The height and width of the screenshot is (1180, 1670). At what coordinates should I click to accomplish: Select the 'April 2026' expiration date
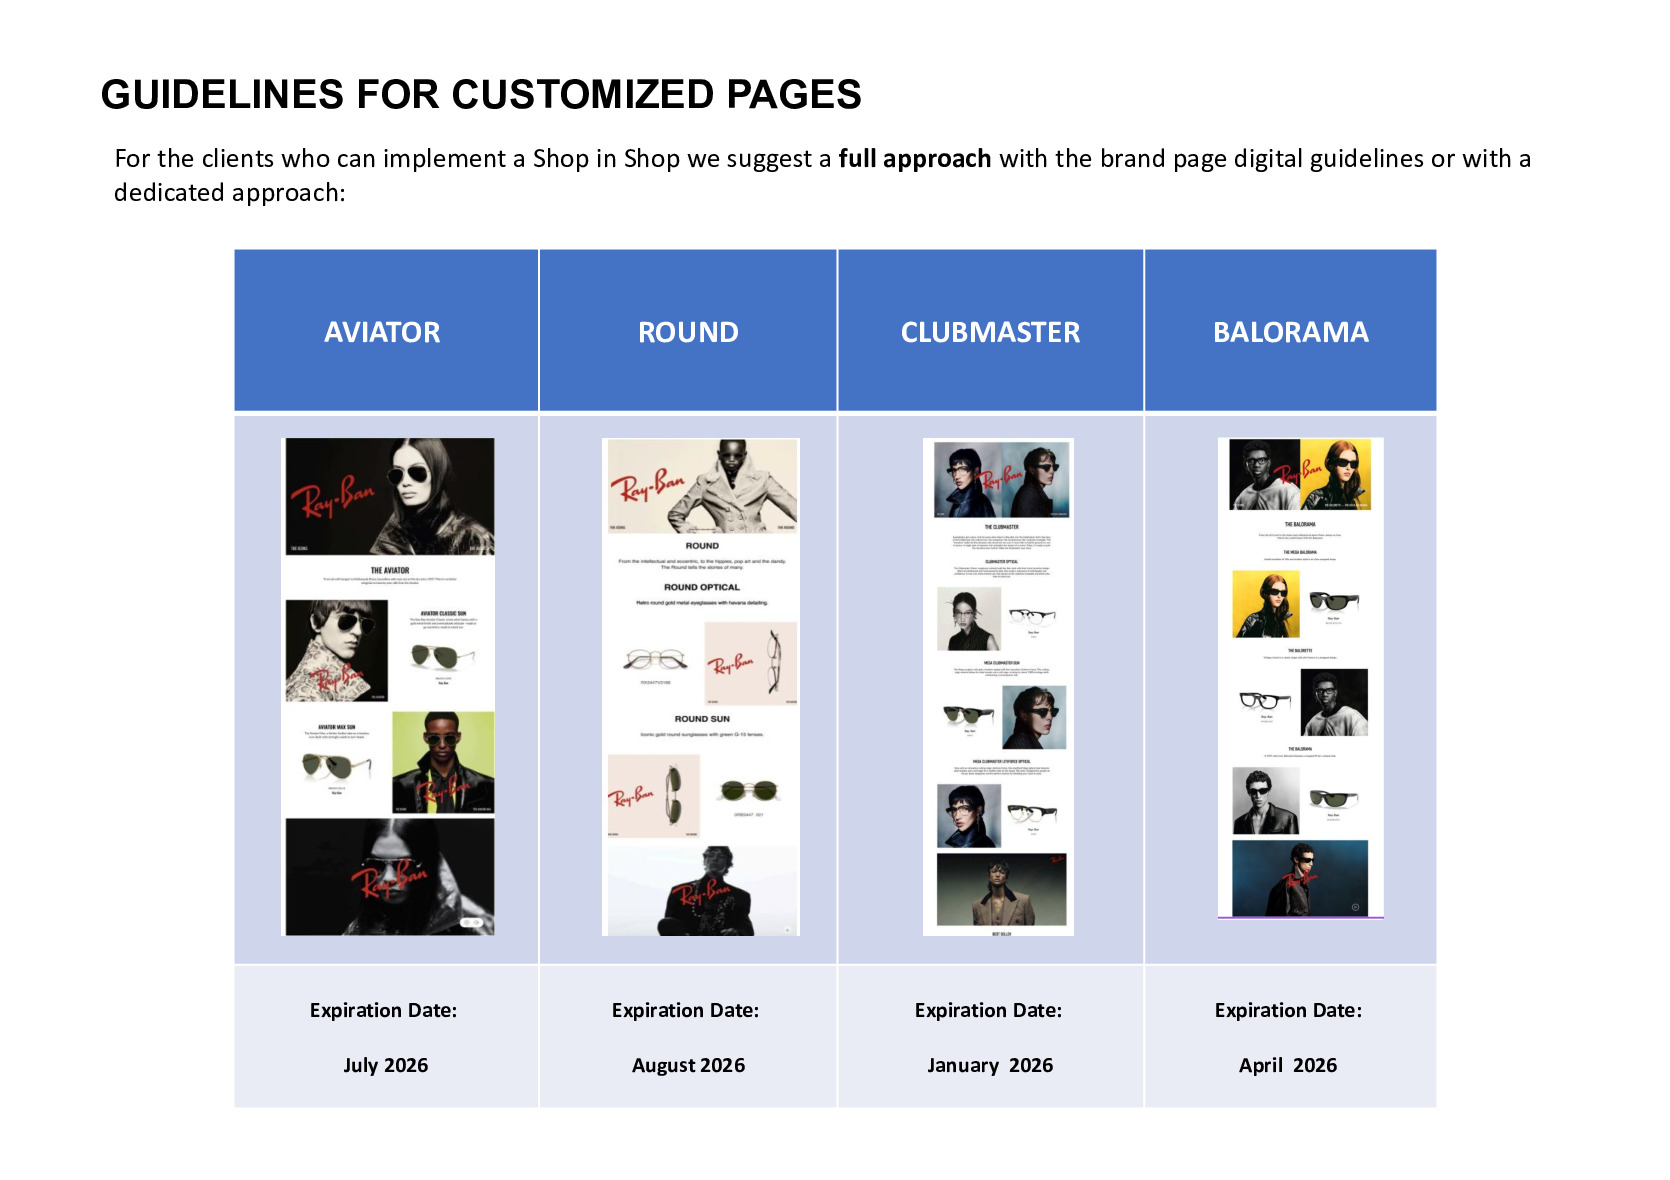(1288, 1065)
